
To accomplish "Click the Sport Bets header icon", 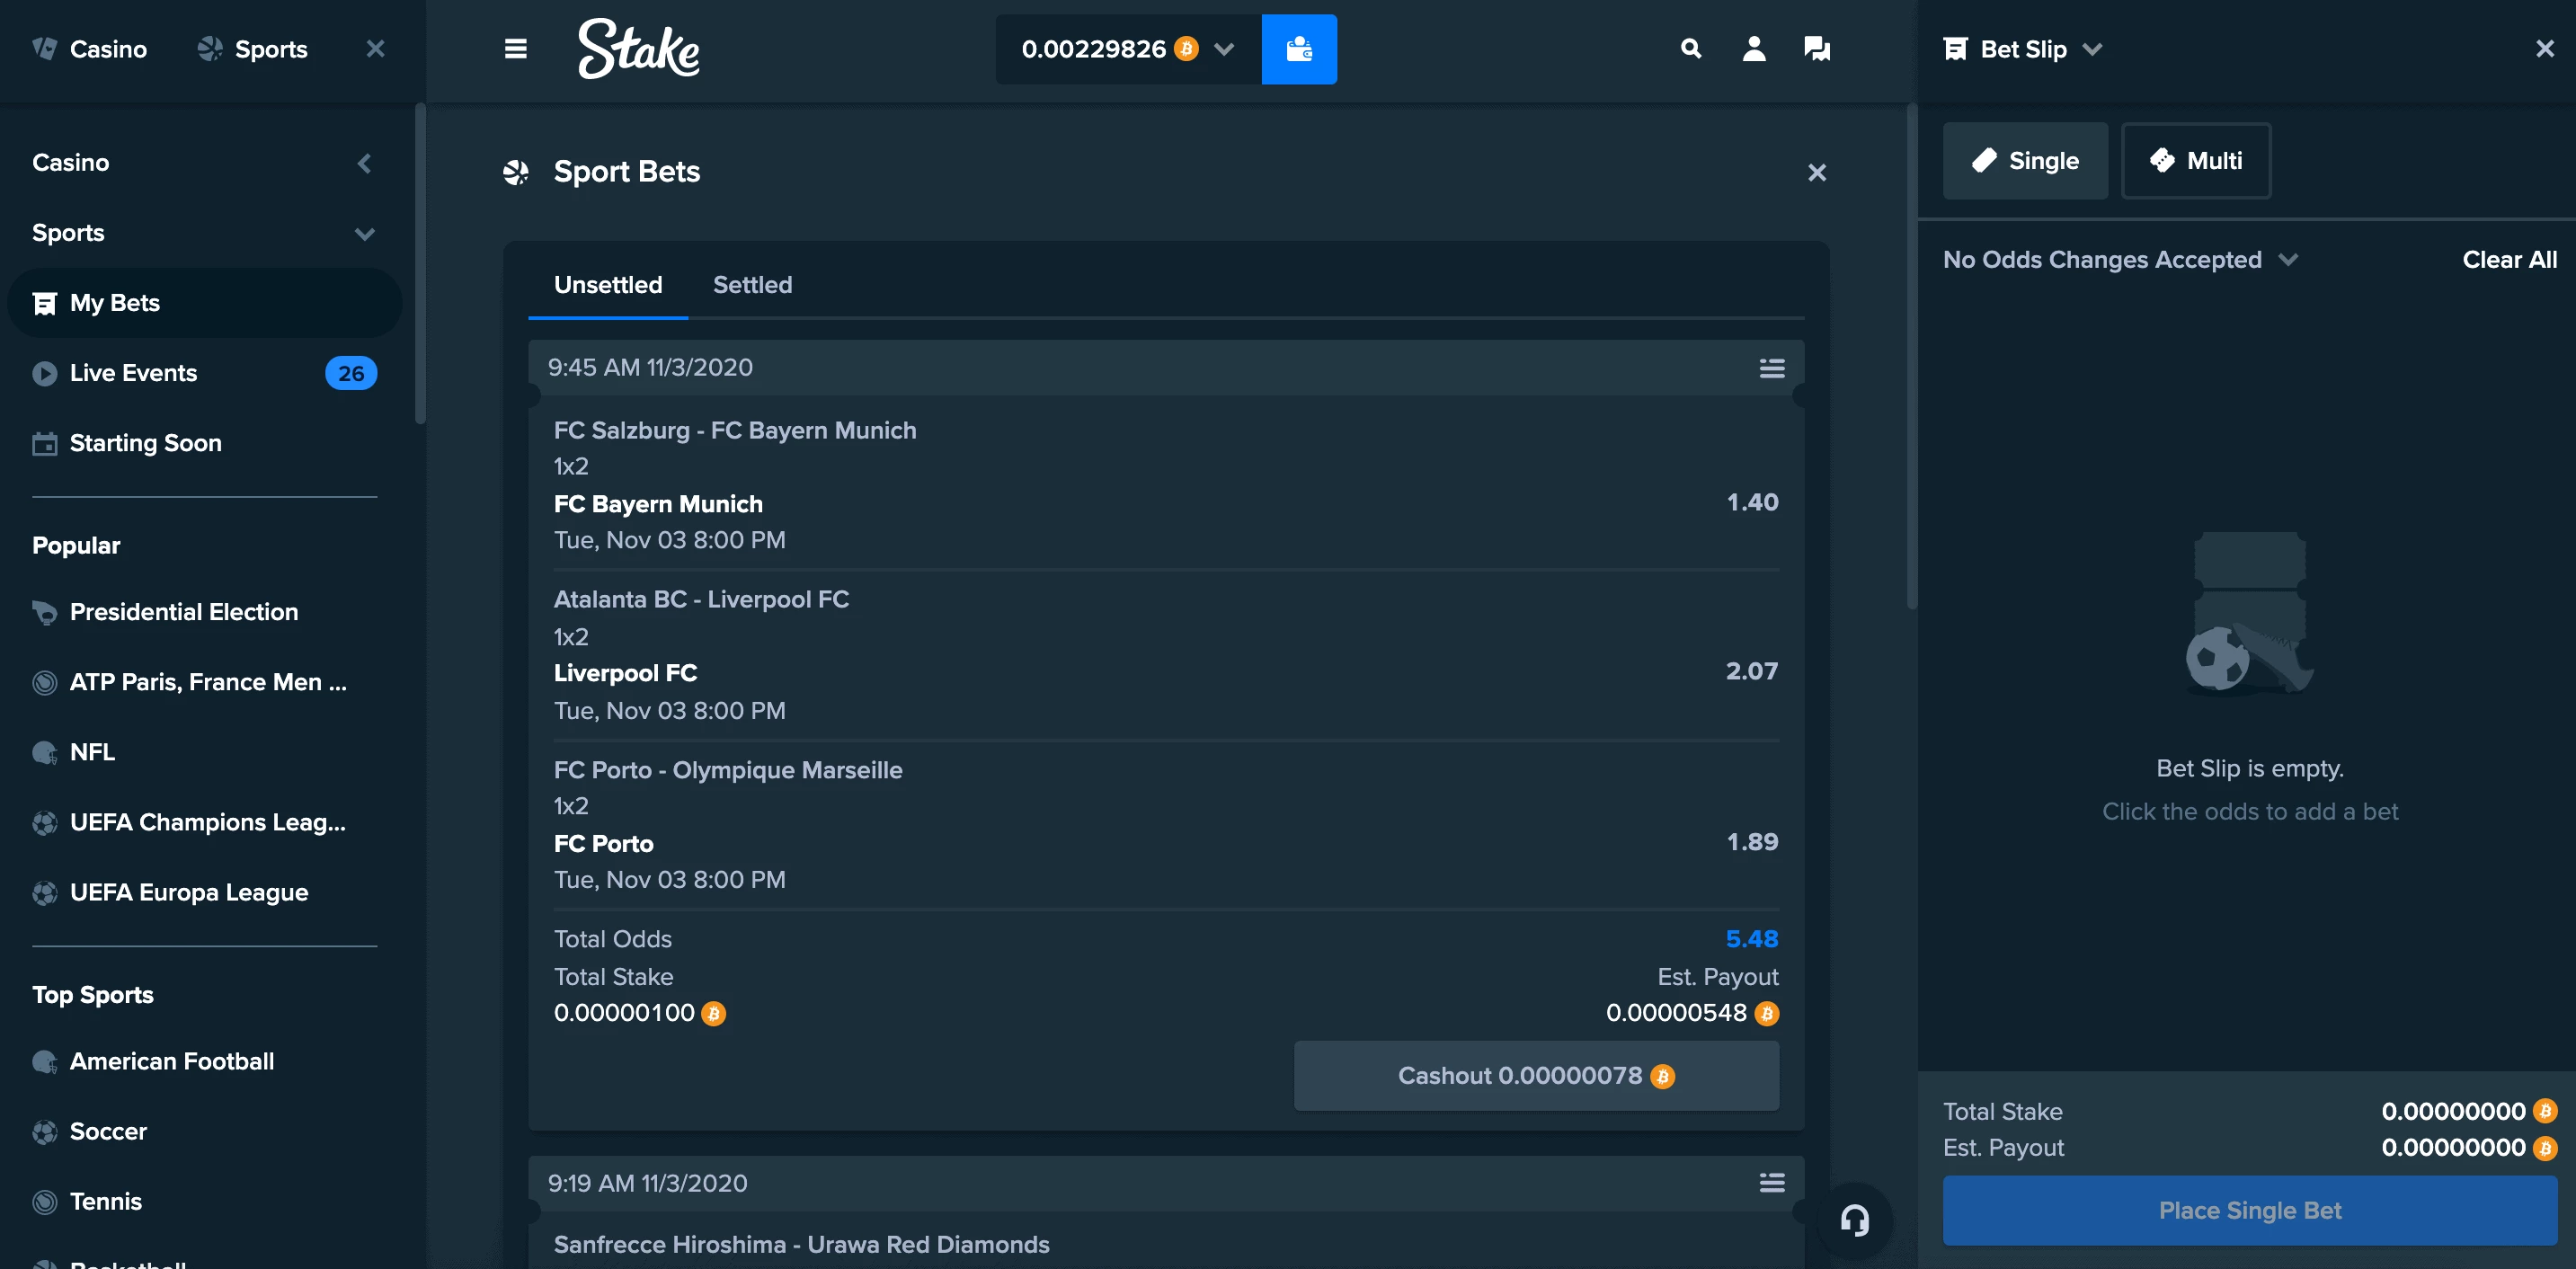I will click(x=516, y=173).
